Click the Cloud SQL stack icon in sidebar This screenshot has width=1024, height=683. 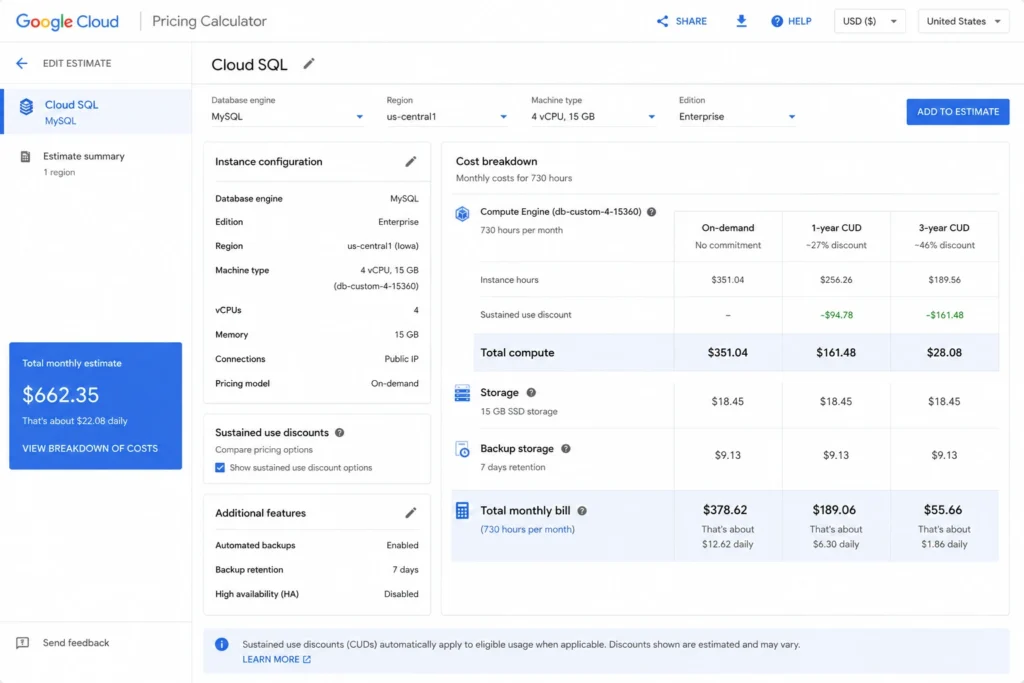click(26, 106)
